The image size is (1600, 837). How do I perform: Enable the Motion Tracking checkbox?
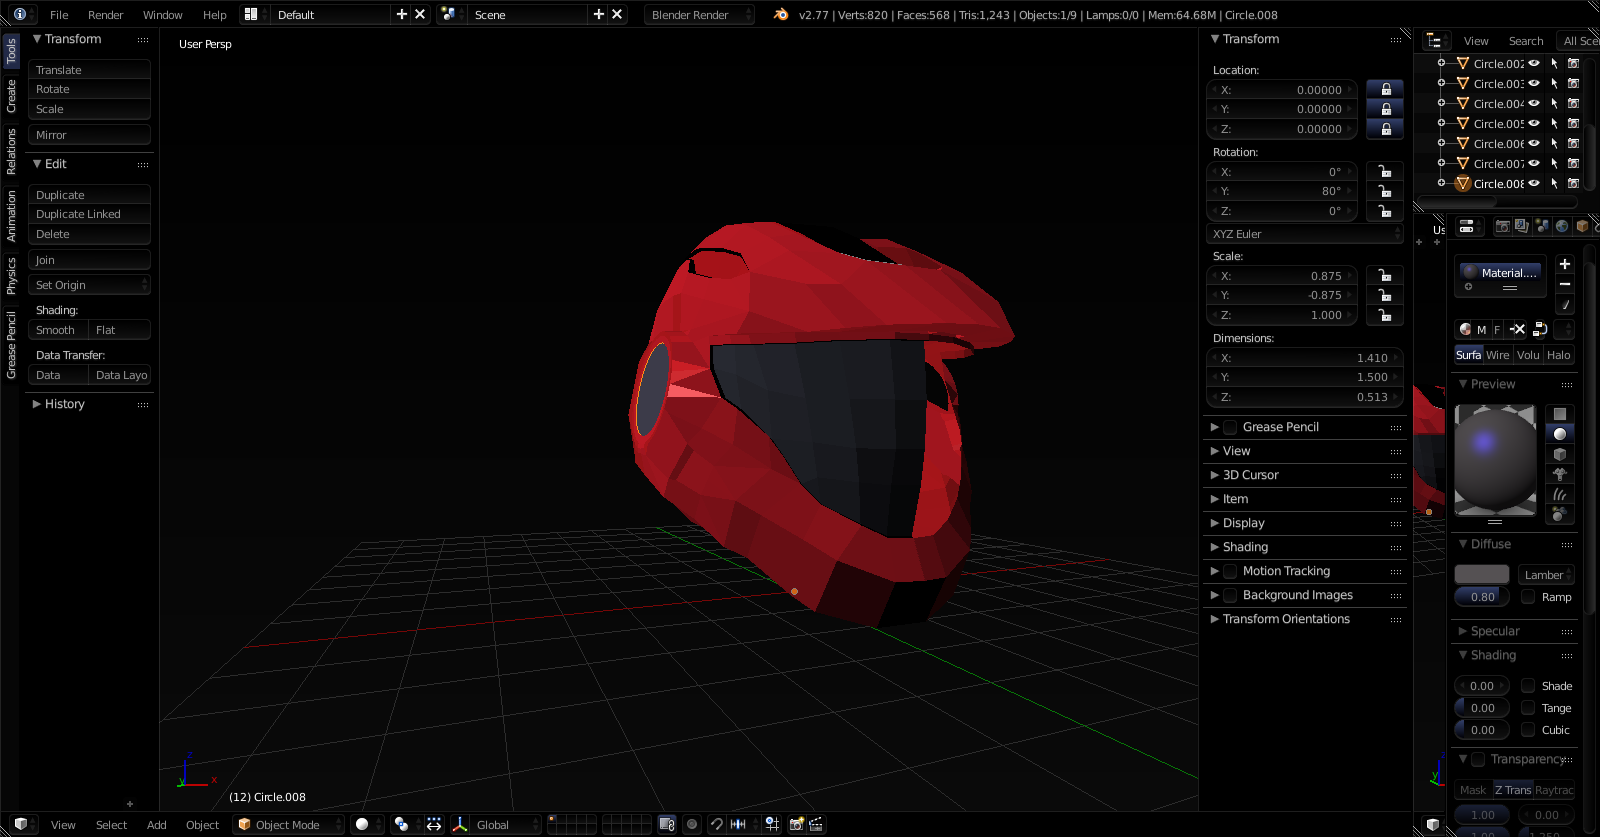click(x=1230, y=571)
